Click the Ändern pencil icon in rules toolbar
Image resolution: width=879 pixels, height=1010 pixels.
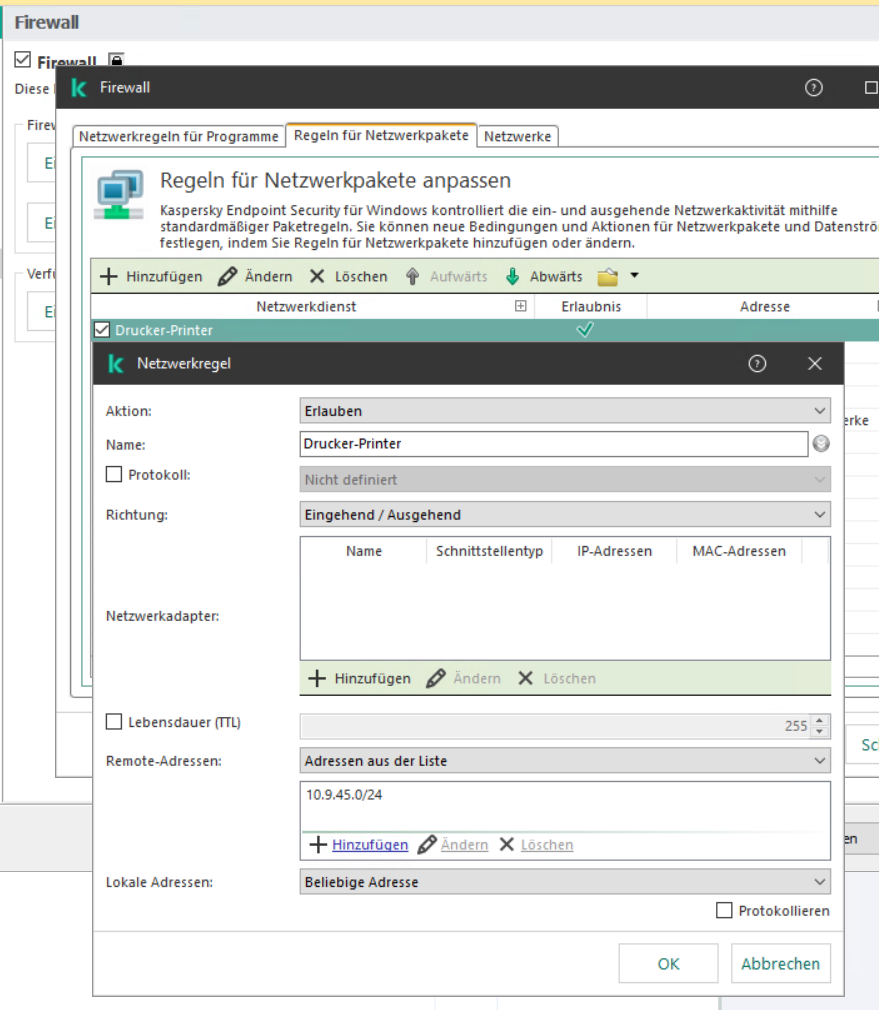(x=228, y=277)
